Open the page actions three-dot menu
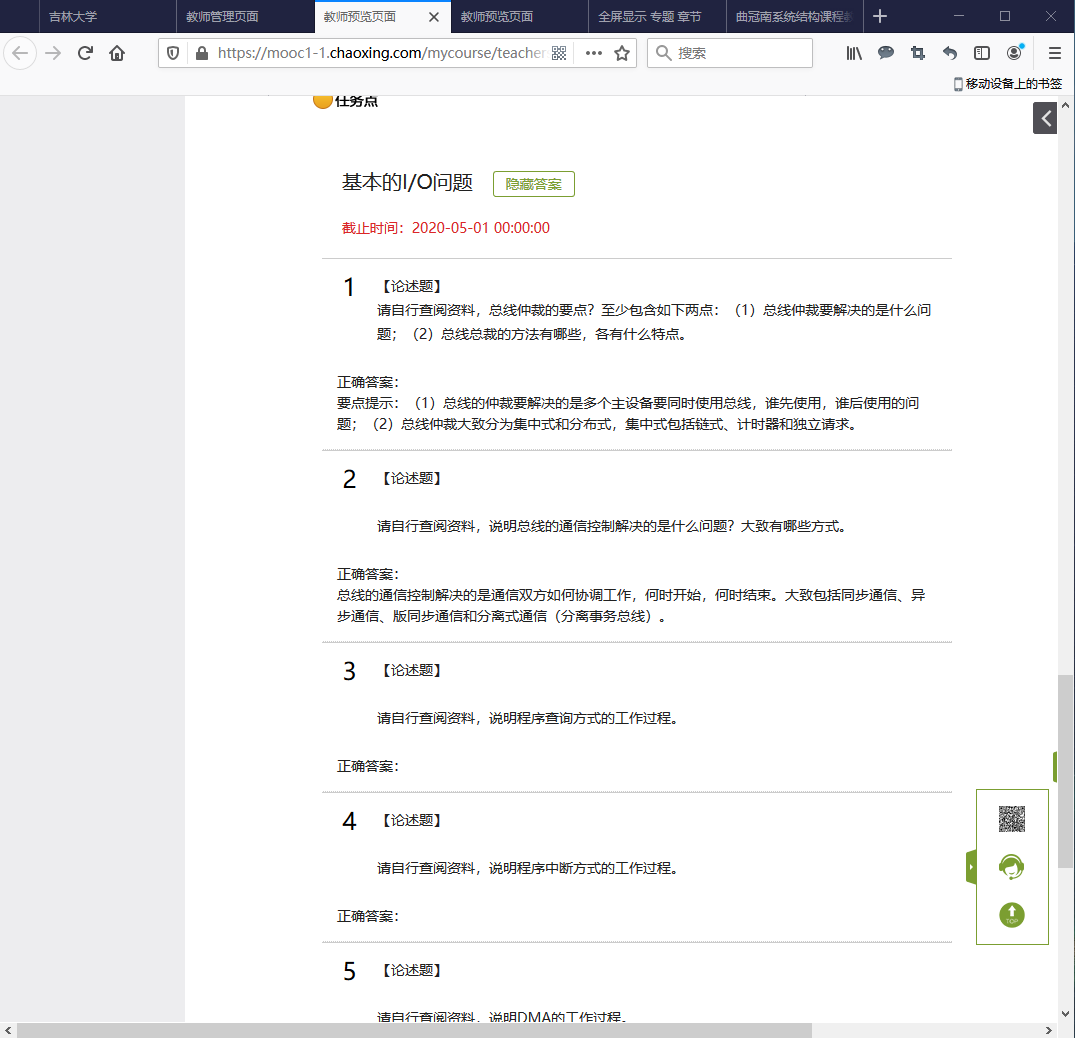The height and width of the screenshot is (1038, 1075). (593, 53)
